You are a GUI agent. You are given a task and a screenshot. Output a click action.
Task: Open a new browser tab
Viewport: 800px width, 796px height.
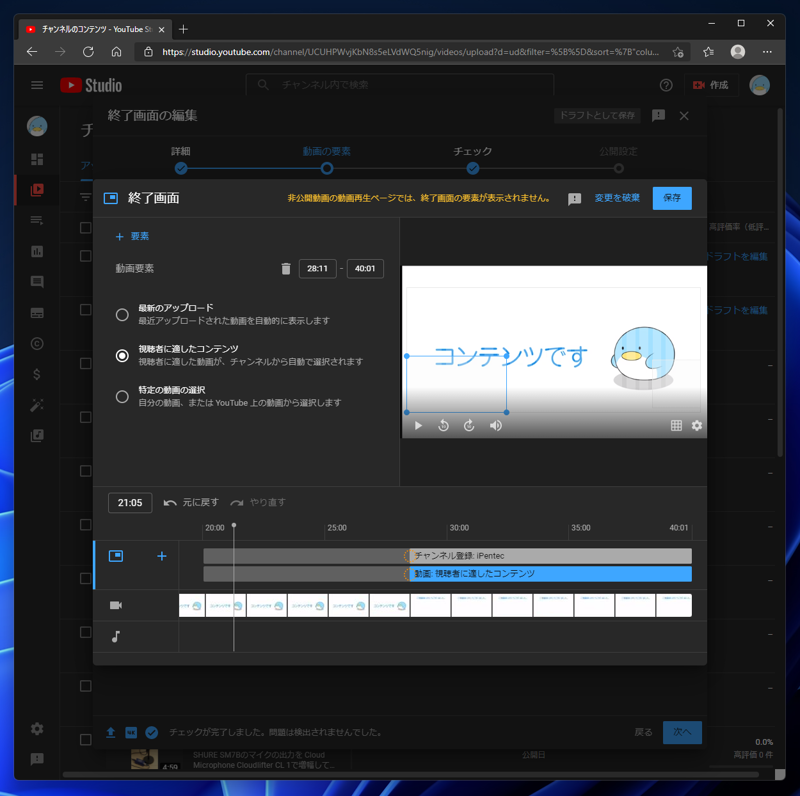183,29
